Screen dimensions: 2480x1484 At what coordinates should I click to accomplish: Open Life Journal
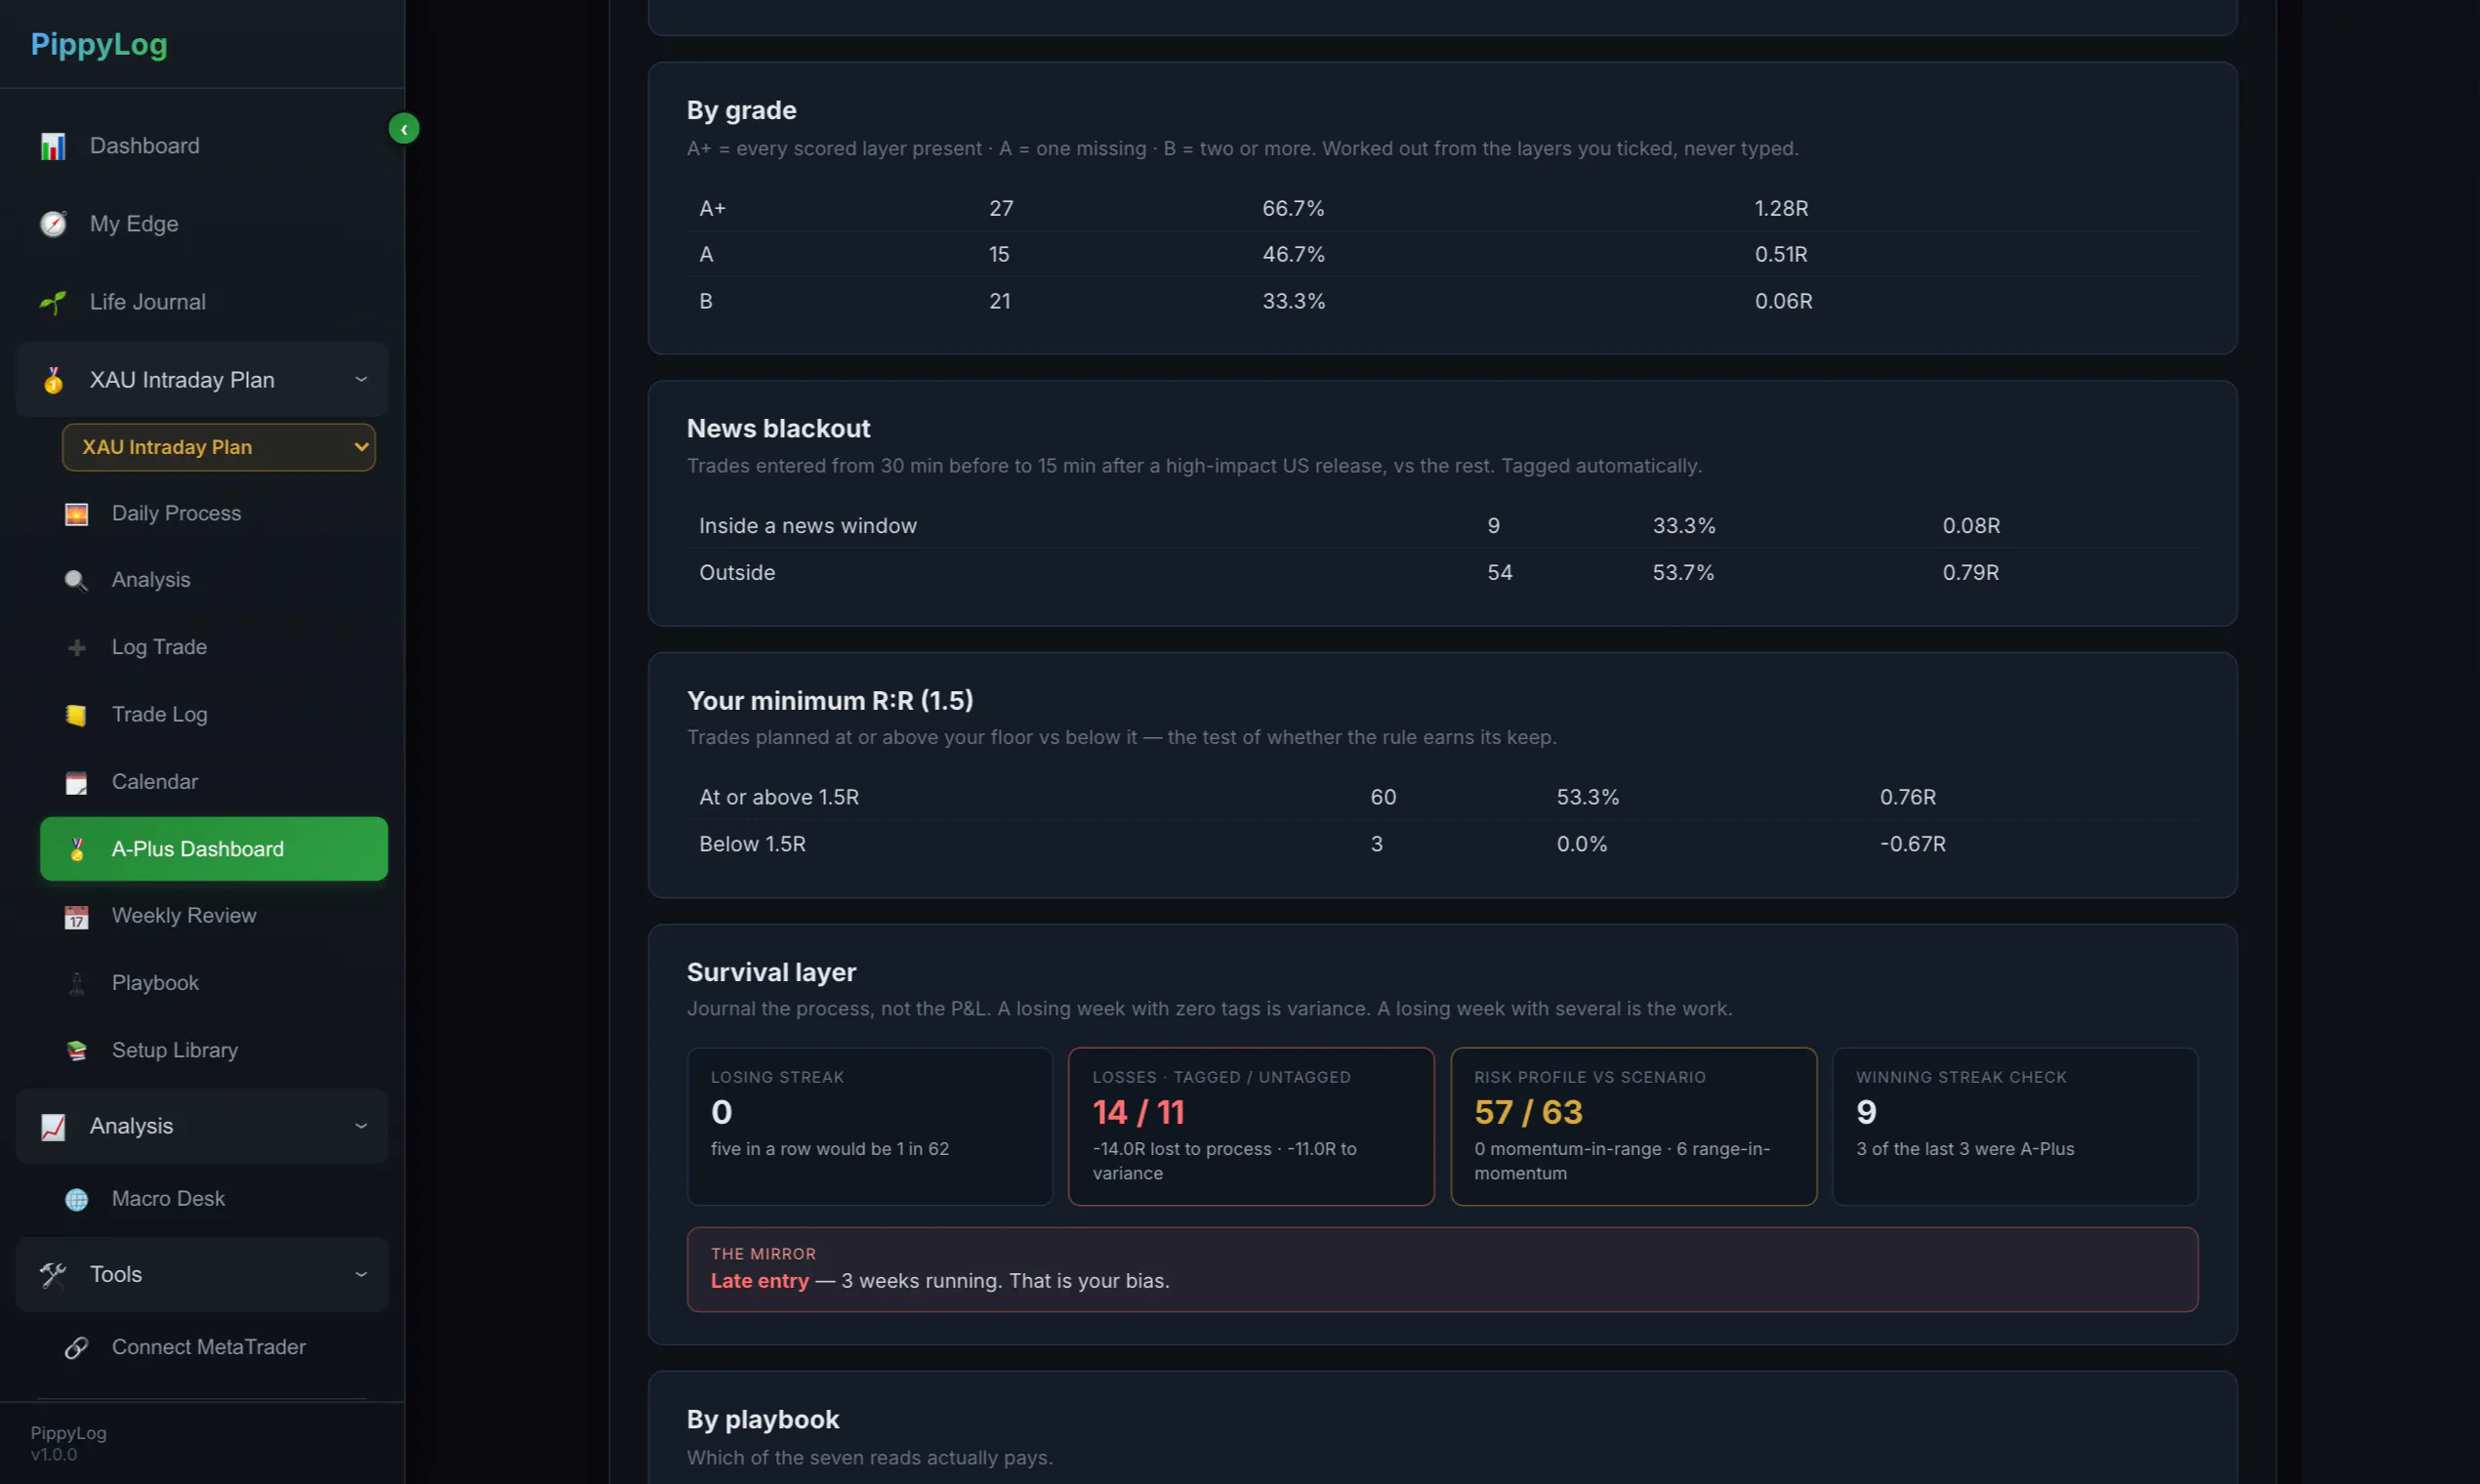point(202,302)
